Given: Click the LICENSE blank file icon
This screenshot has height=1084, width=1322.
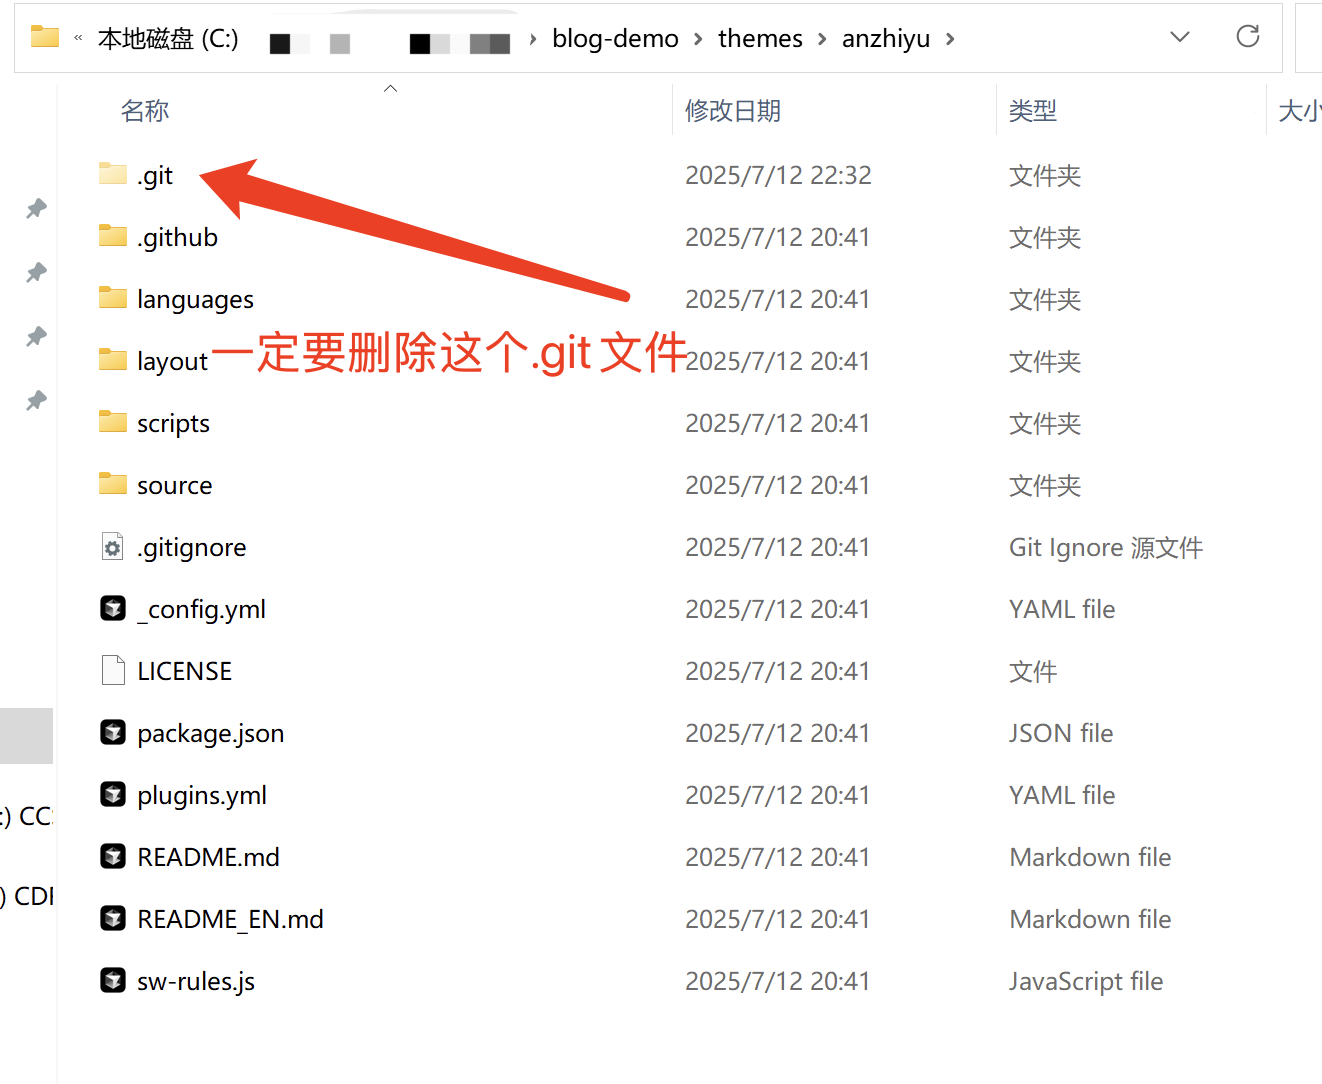Looking at the screenshot, I should (113, 671).
